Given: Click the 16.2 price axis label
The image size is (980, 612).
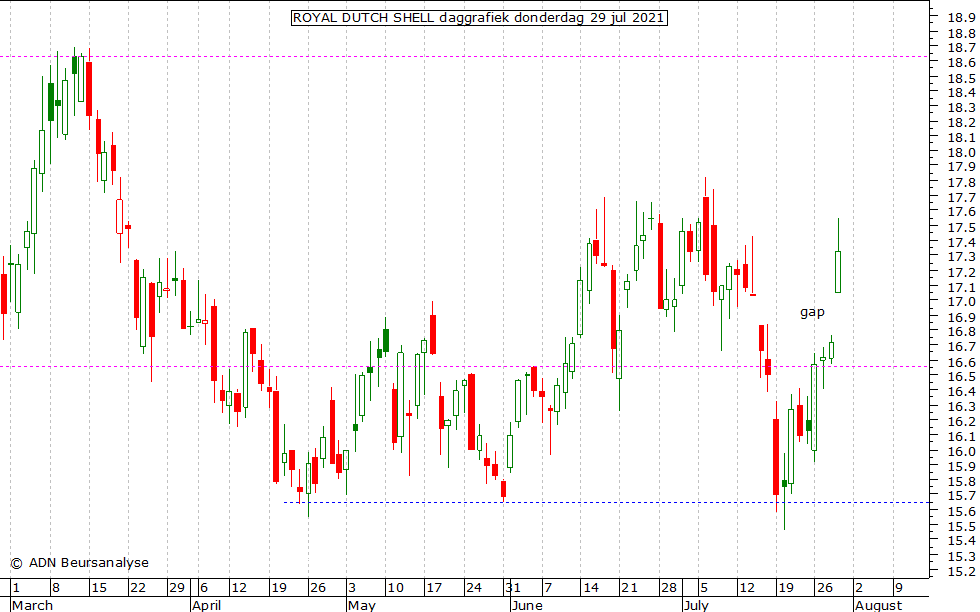Looking at the screenshot, I should pyautogui.click(x=962, y=422).
